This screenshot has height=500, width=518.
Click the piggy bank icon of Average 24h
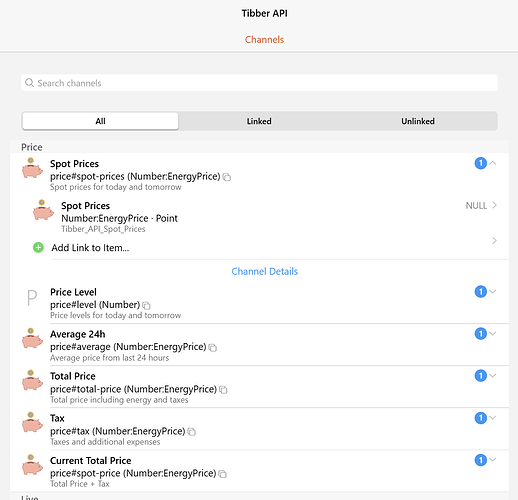(32, 338)
